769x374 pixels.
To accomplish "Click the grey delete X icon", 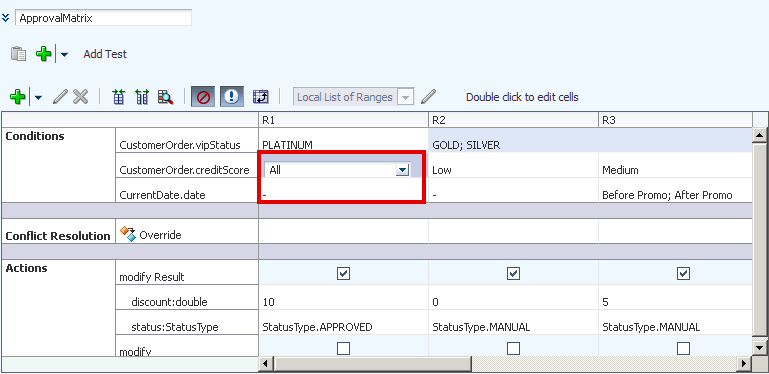I will click(x=80, y=97).
